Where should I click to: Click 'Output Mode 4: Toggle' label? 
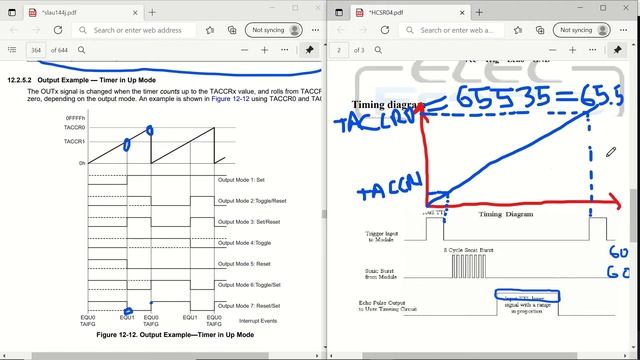[x=244, y=243]
